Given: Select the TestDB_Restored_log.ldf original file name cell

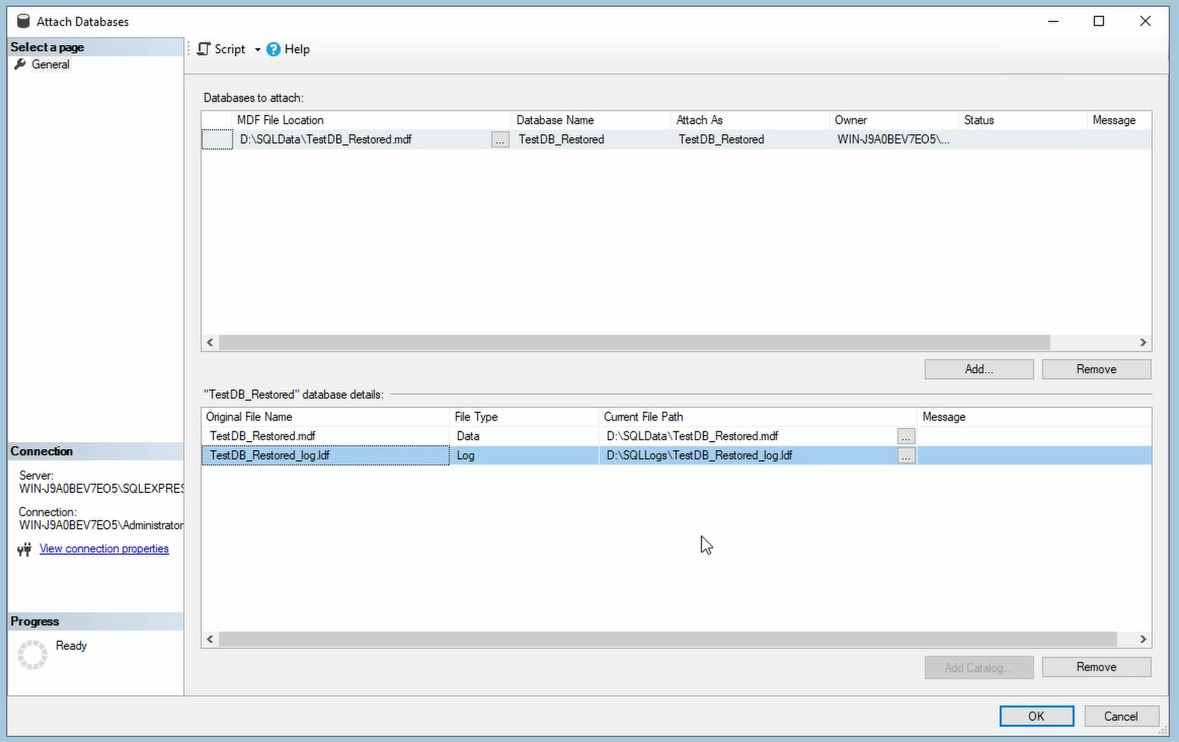Looking at the screenshot, I should click(326, 456).
